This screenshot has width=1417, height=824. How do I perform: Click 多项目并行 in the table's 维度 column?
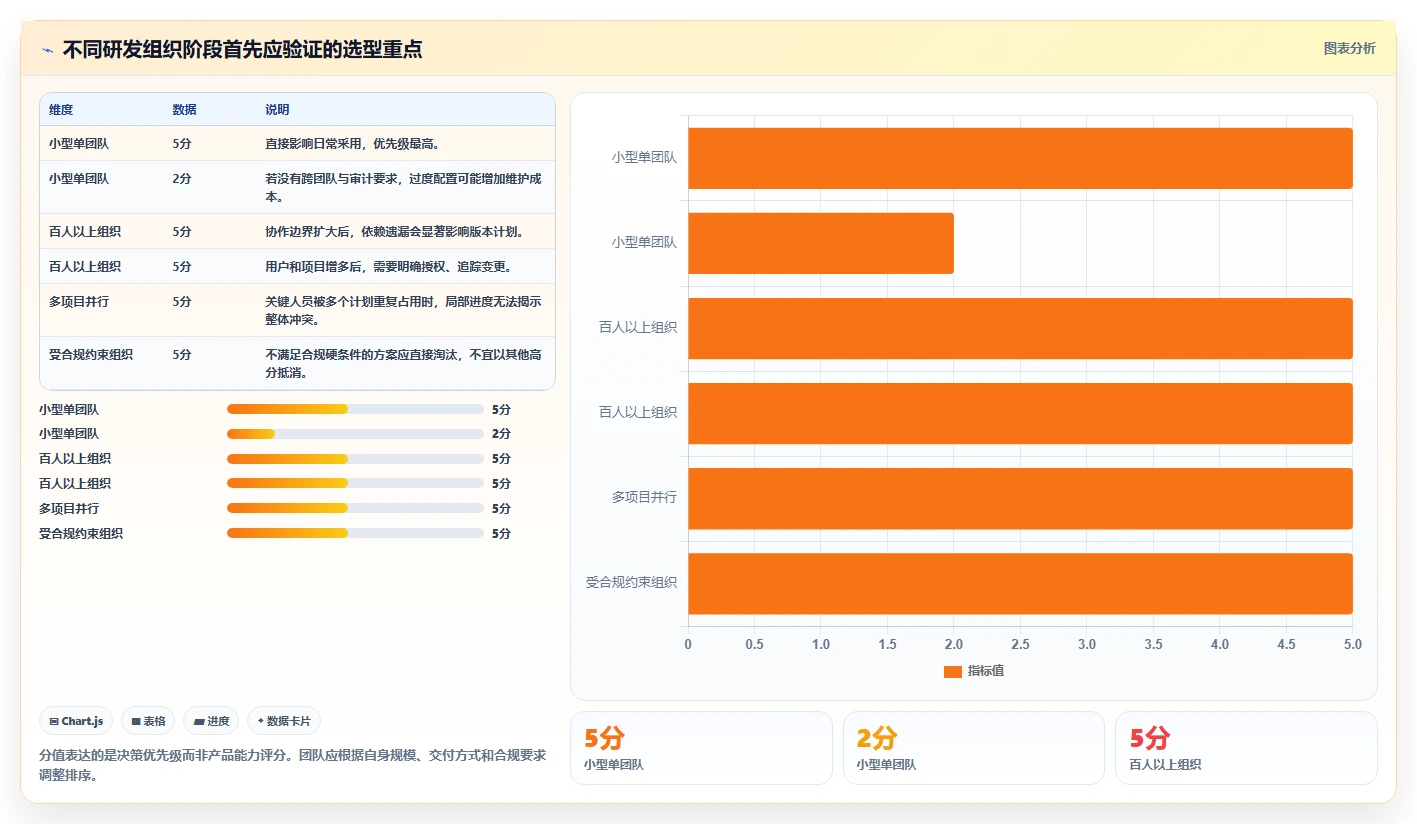[x=79, y=302]
